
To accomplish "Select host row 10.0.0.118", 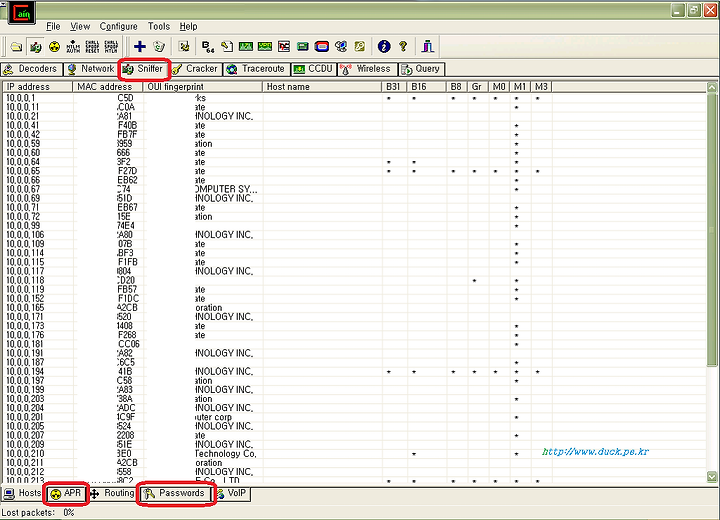I will click(x=354, y=280).
